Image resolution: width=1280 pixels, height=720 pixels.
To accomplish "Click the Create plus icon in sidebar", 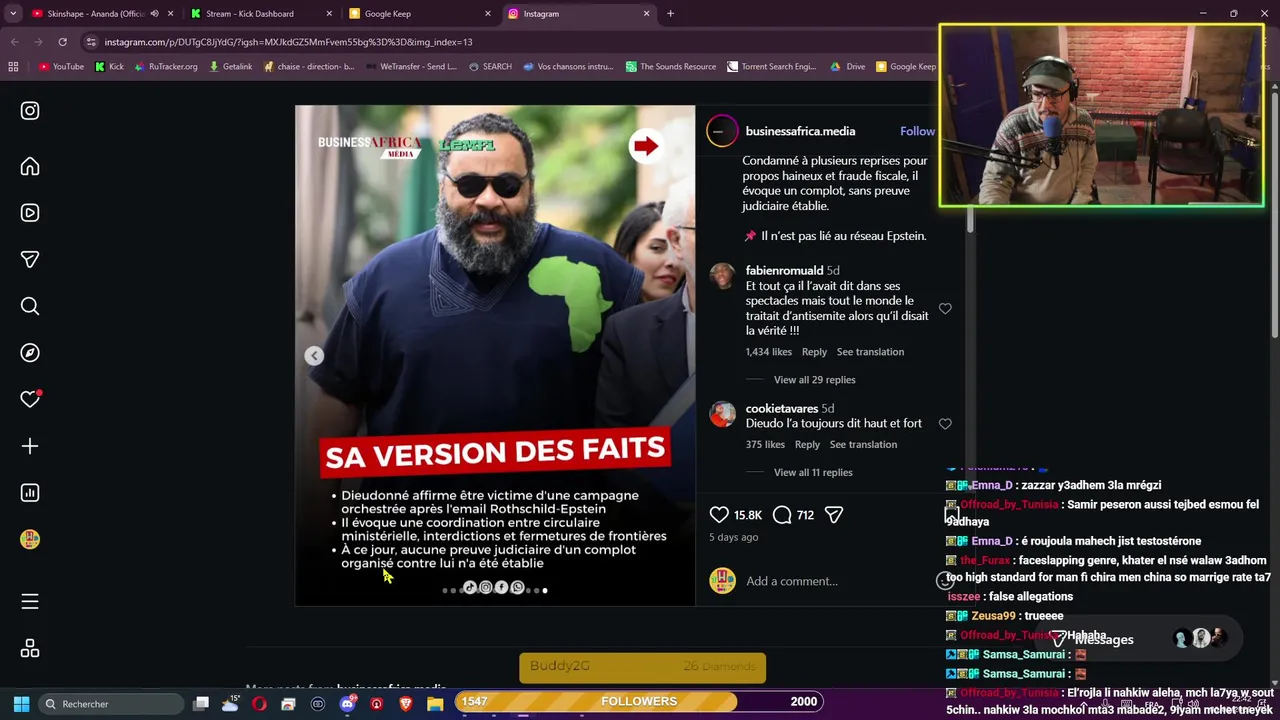I will point(30,446).
